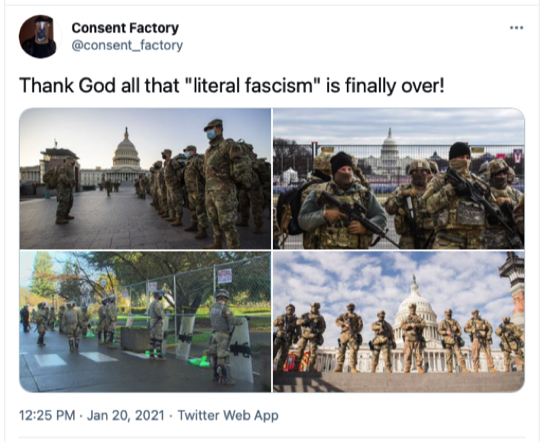Open the @consent_factory handle link
This screenshot has height=442, width=544.
pos(127,45)
